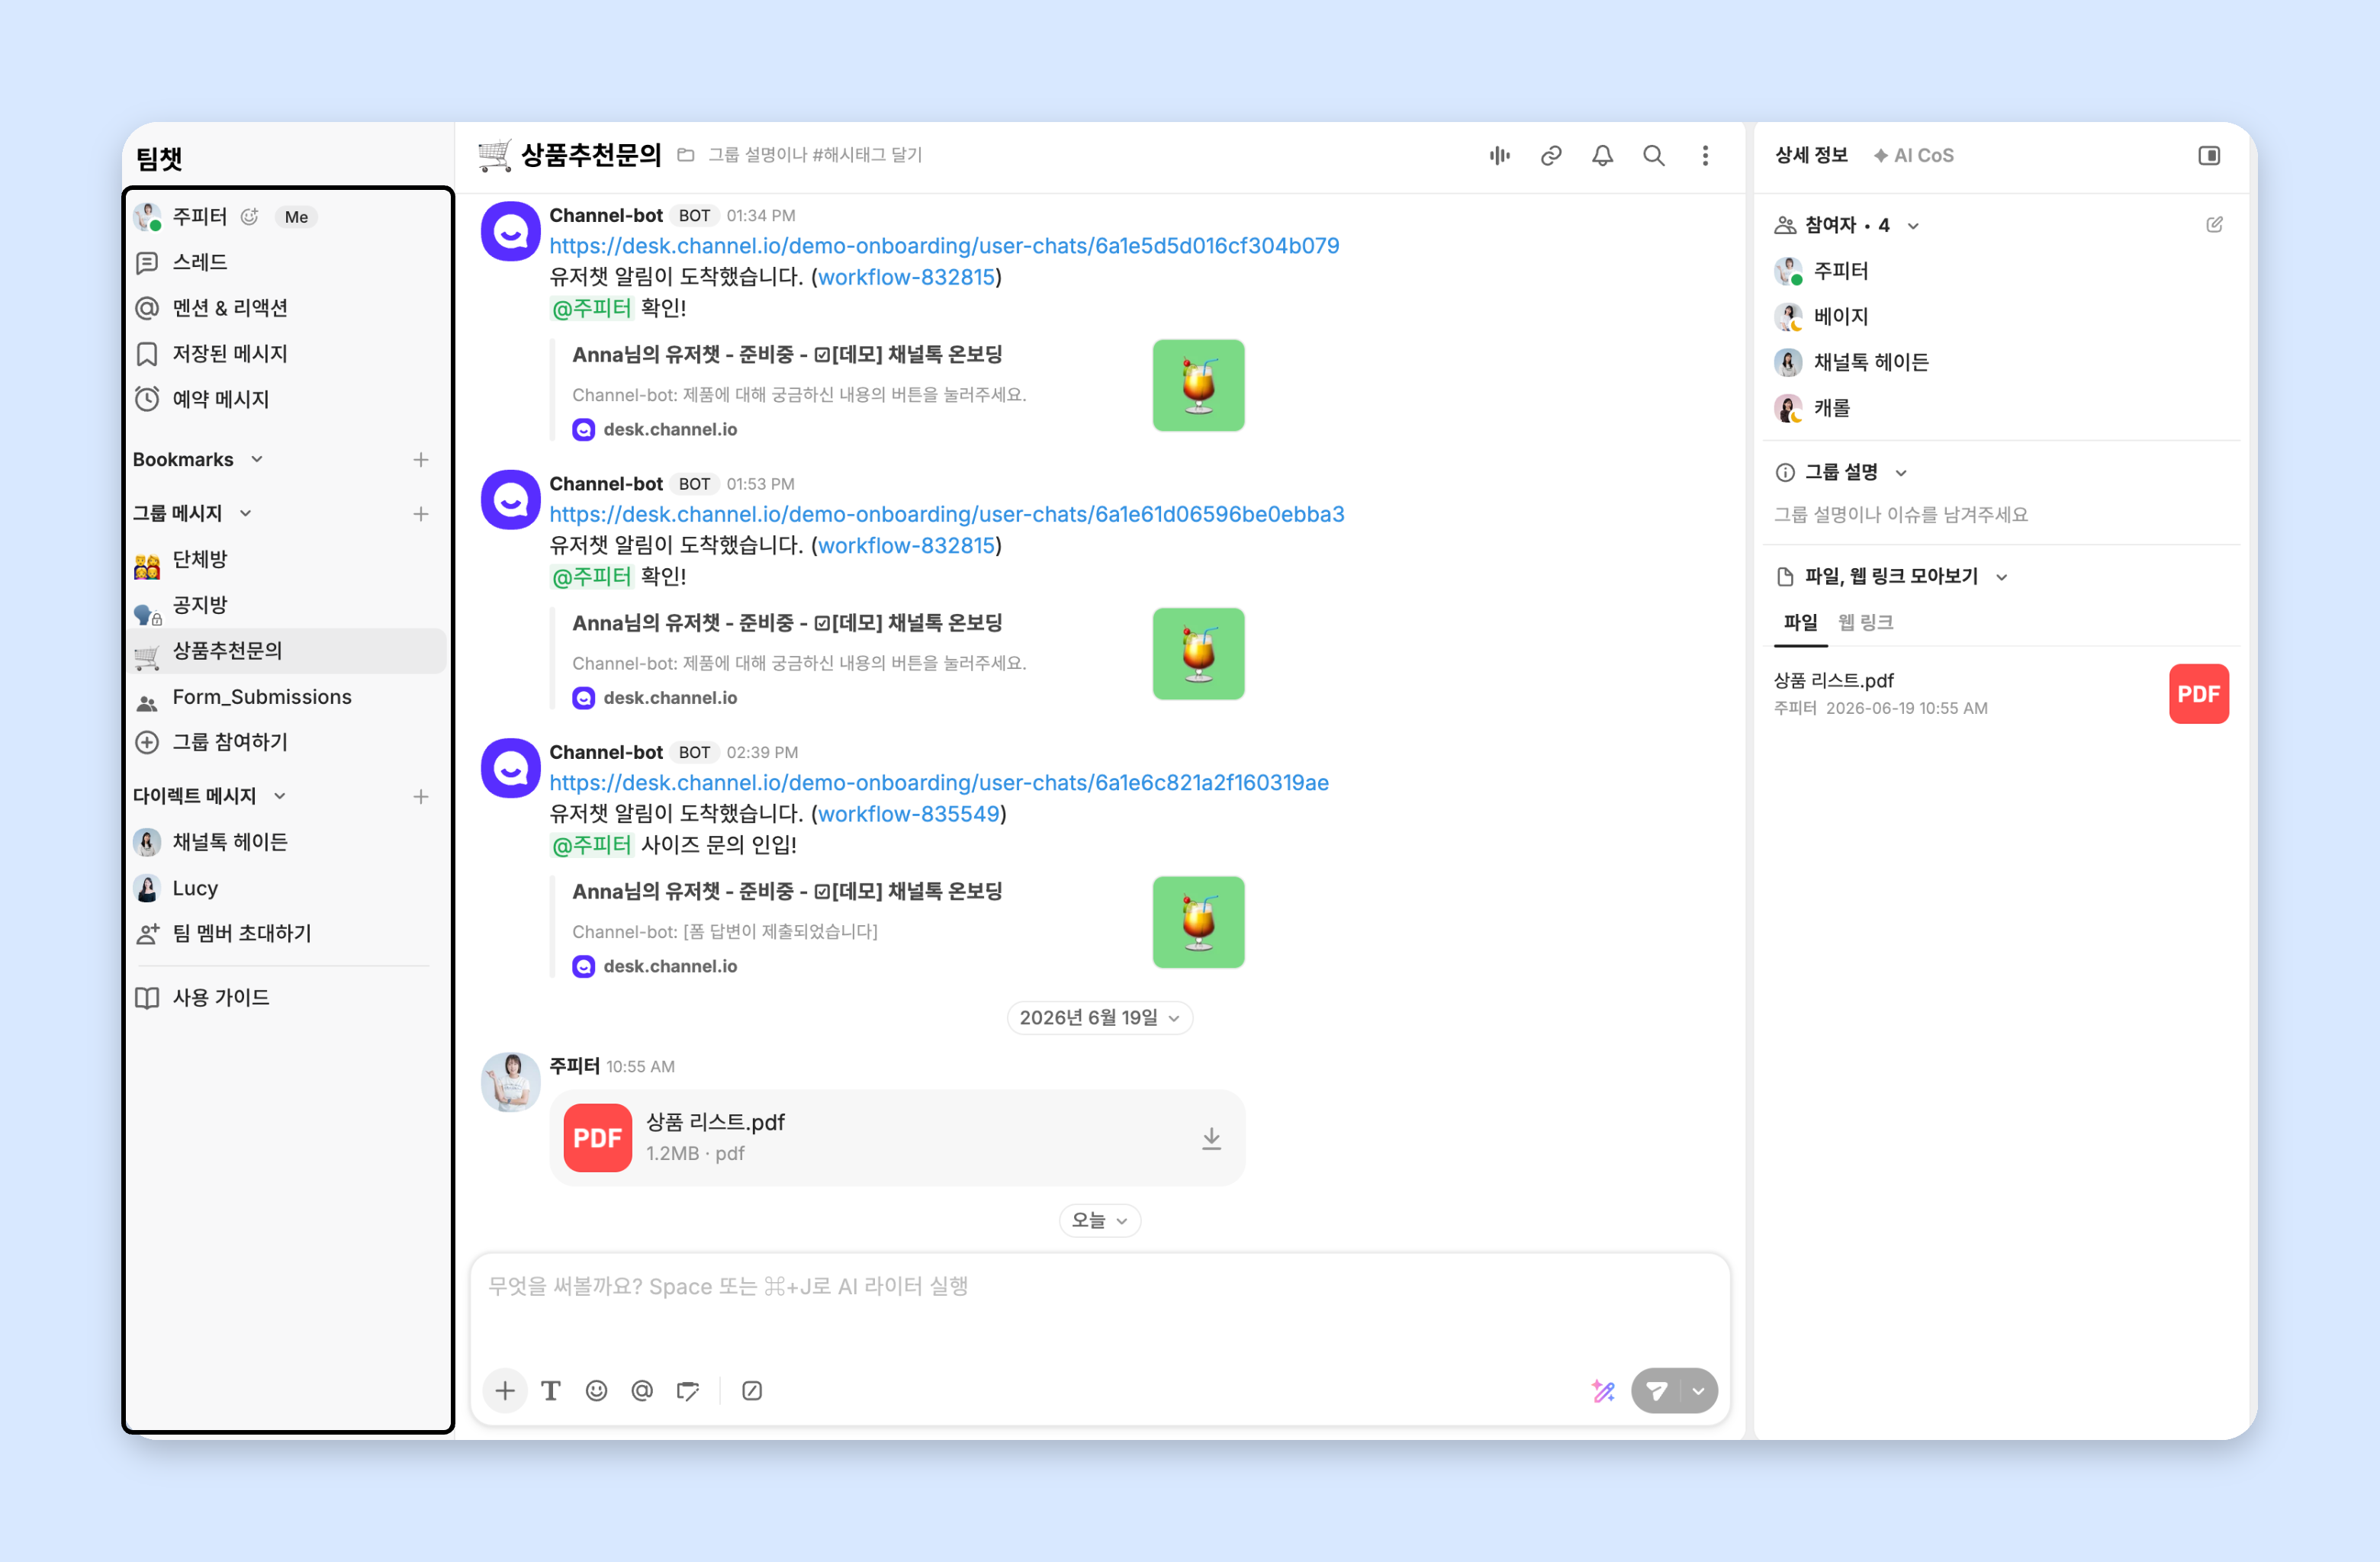2380x1562 pixels.
Task: Open notification settings with the bell icon
Action: click(x=1602, y=156)
